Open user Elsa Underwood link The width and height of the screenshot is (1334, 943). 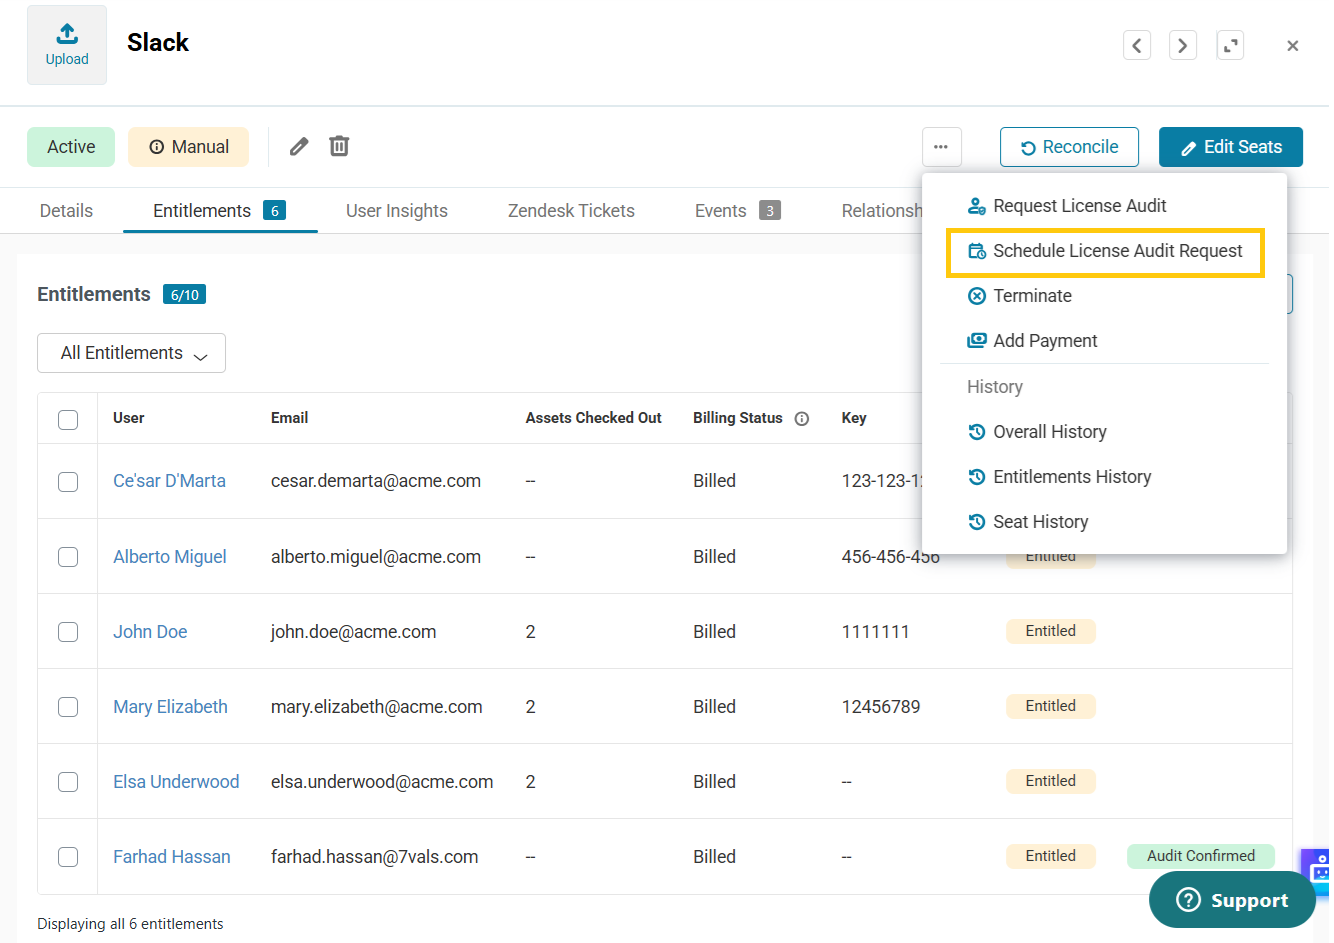[176, 782]
